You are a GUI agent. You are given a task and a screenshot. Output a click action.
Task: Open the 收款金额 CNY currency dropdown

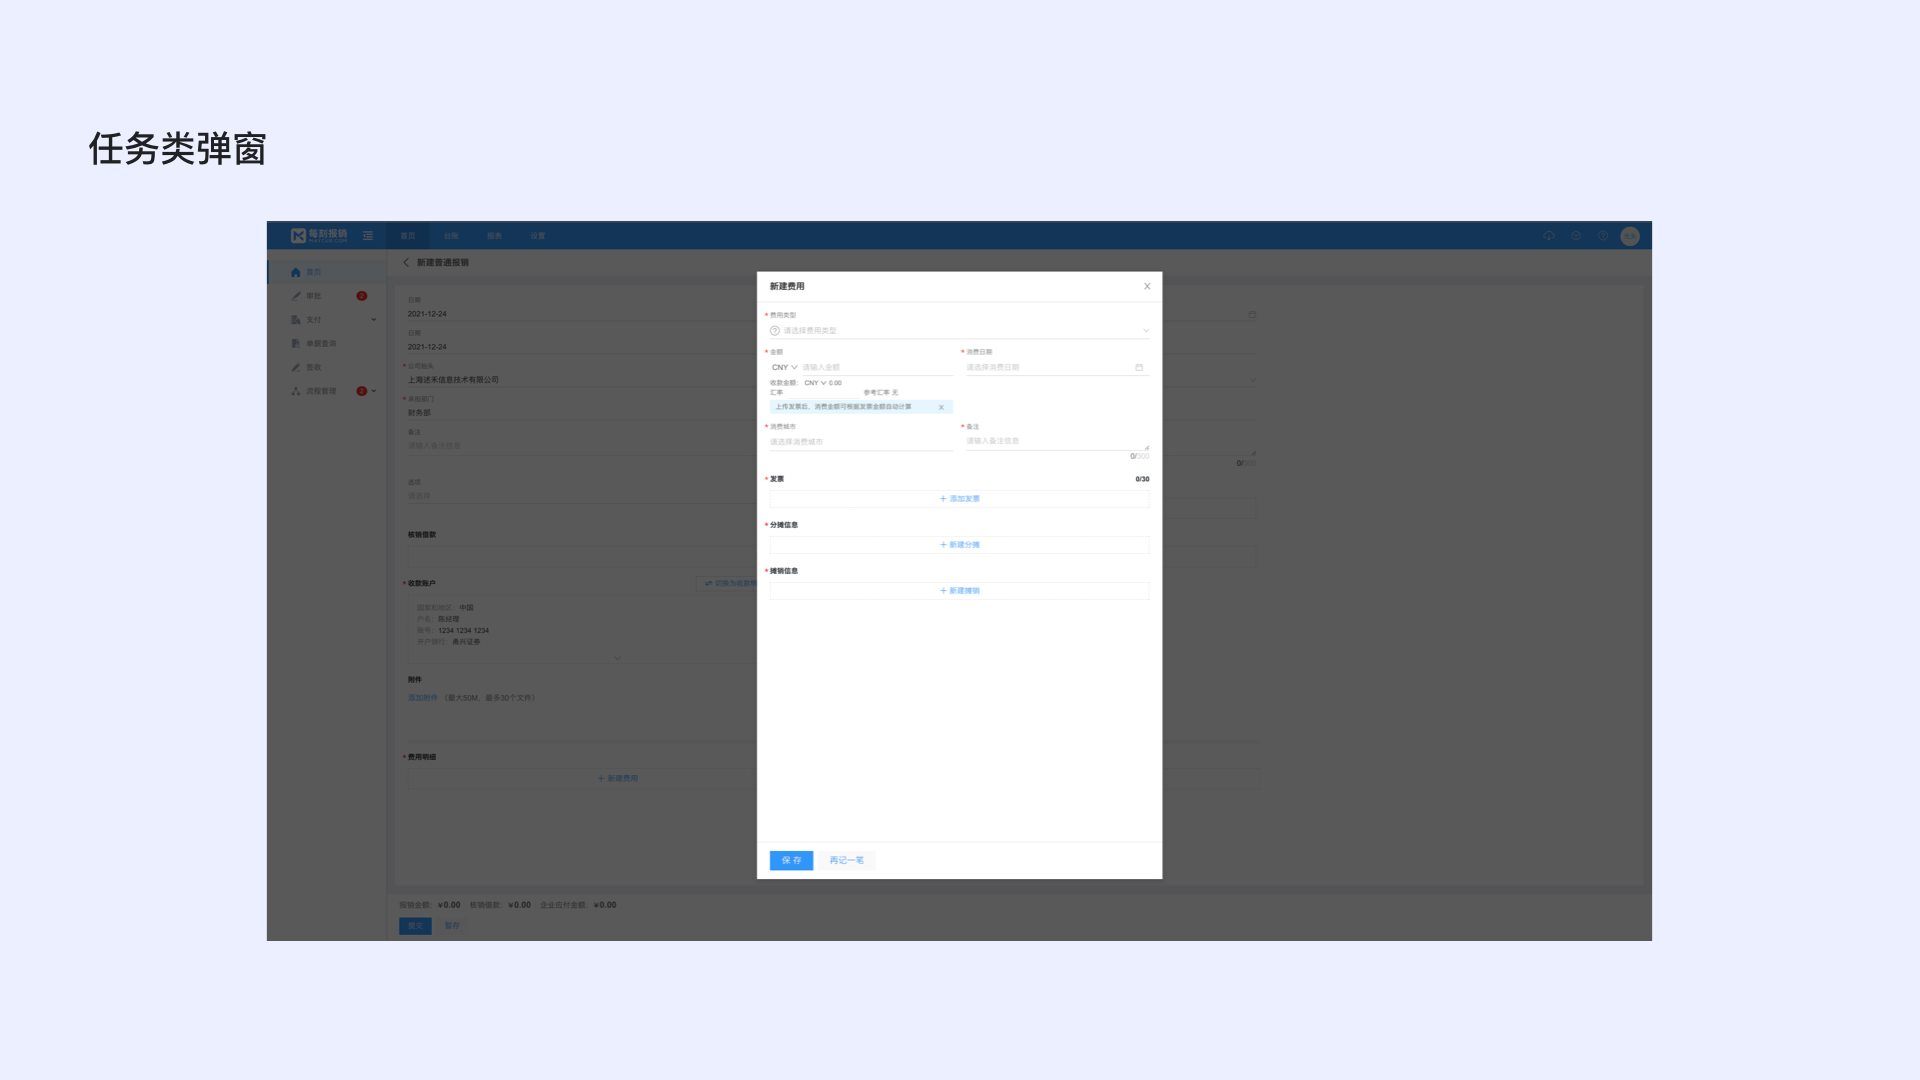point(815,383)
